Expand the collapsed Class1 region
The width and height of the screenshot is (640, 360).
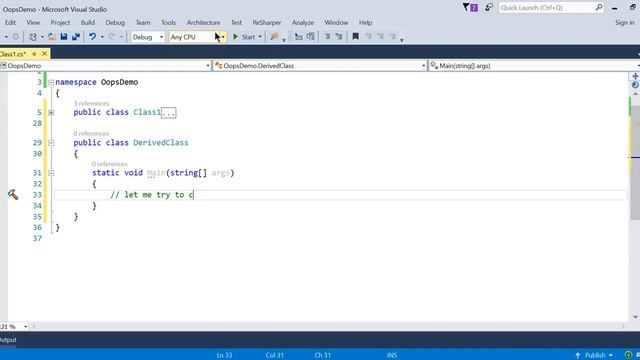(x=51, y=112)
